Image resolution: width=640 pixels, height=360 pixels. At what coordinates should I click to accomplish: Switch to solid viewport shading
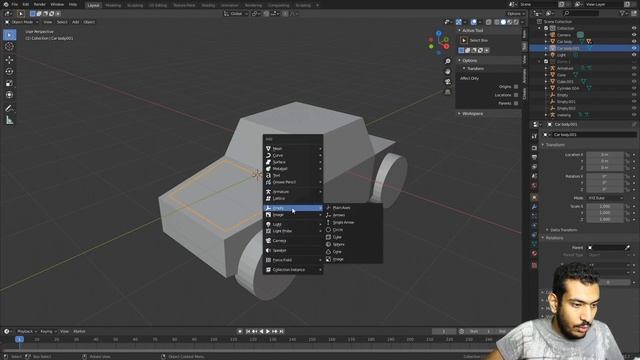(x=503, y=22)
